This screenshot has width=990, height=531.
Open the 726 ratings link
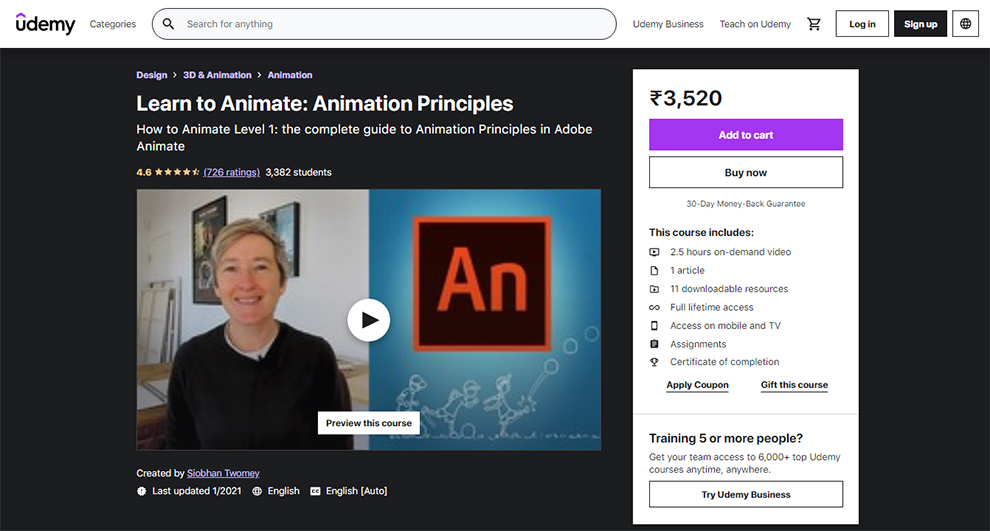coord(231,172)
